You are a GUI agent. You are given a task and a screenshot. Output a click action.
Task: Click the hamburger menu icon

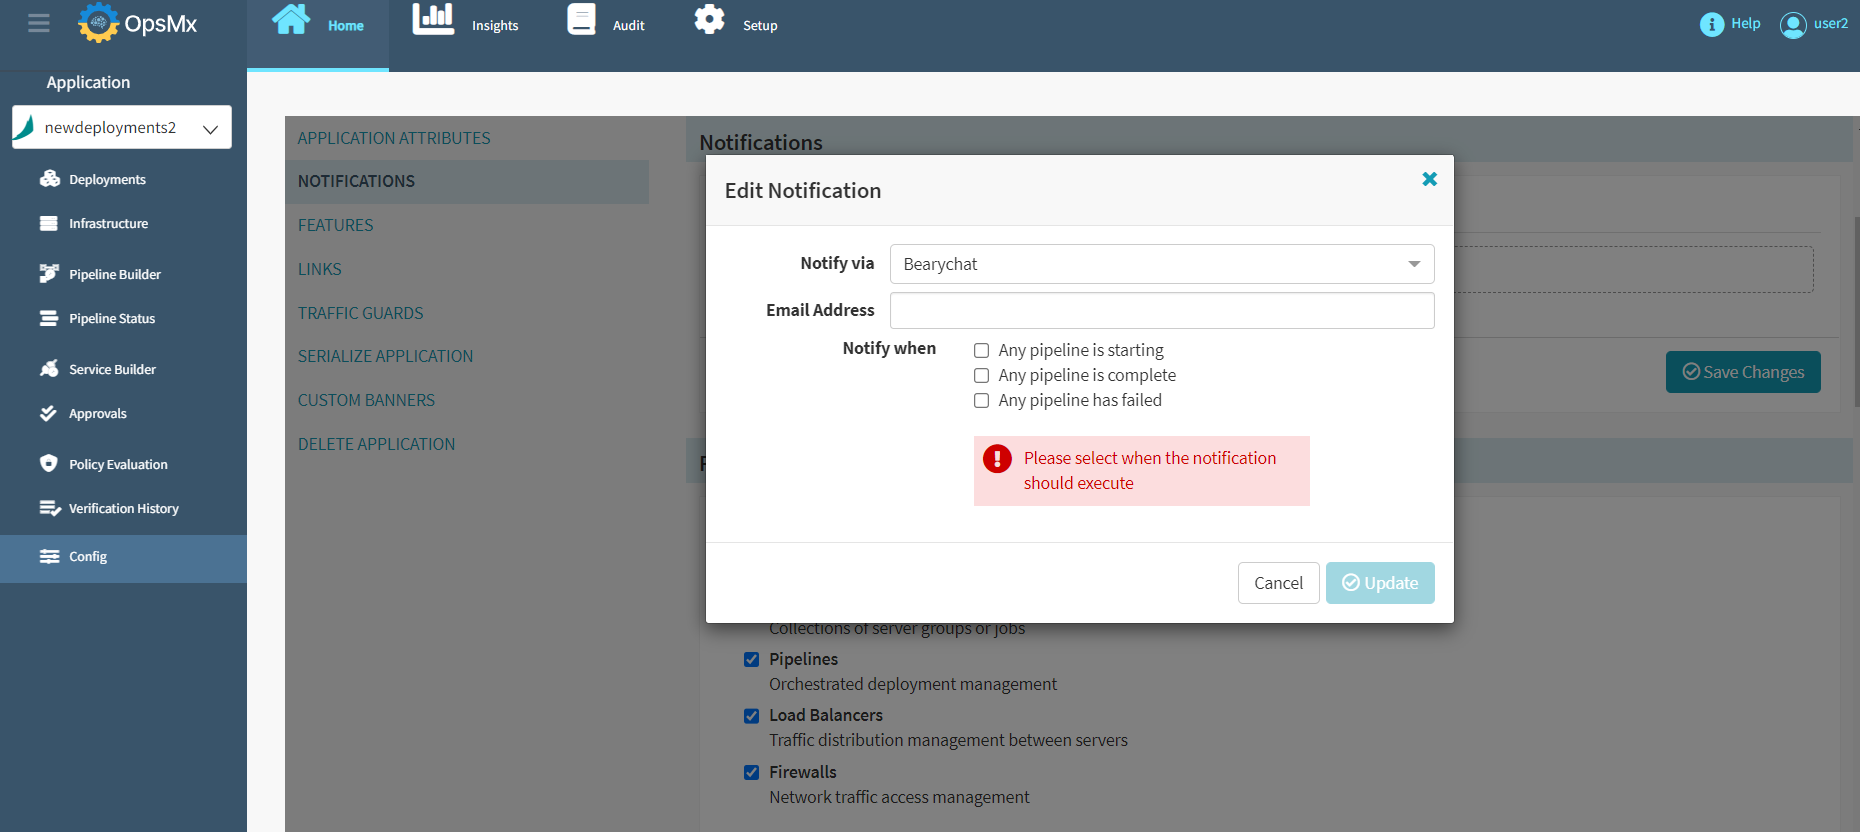39,23
